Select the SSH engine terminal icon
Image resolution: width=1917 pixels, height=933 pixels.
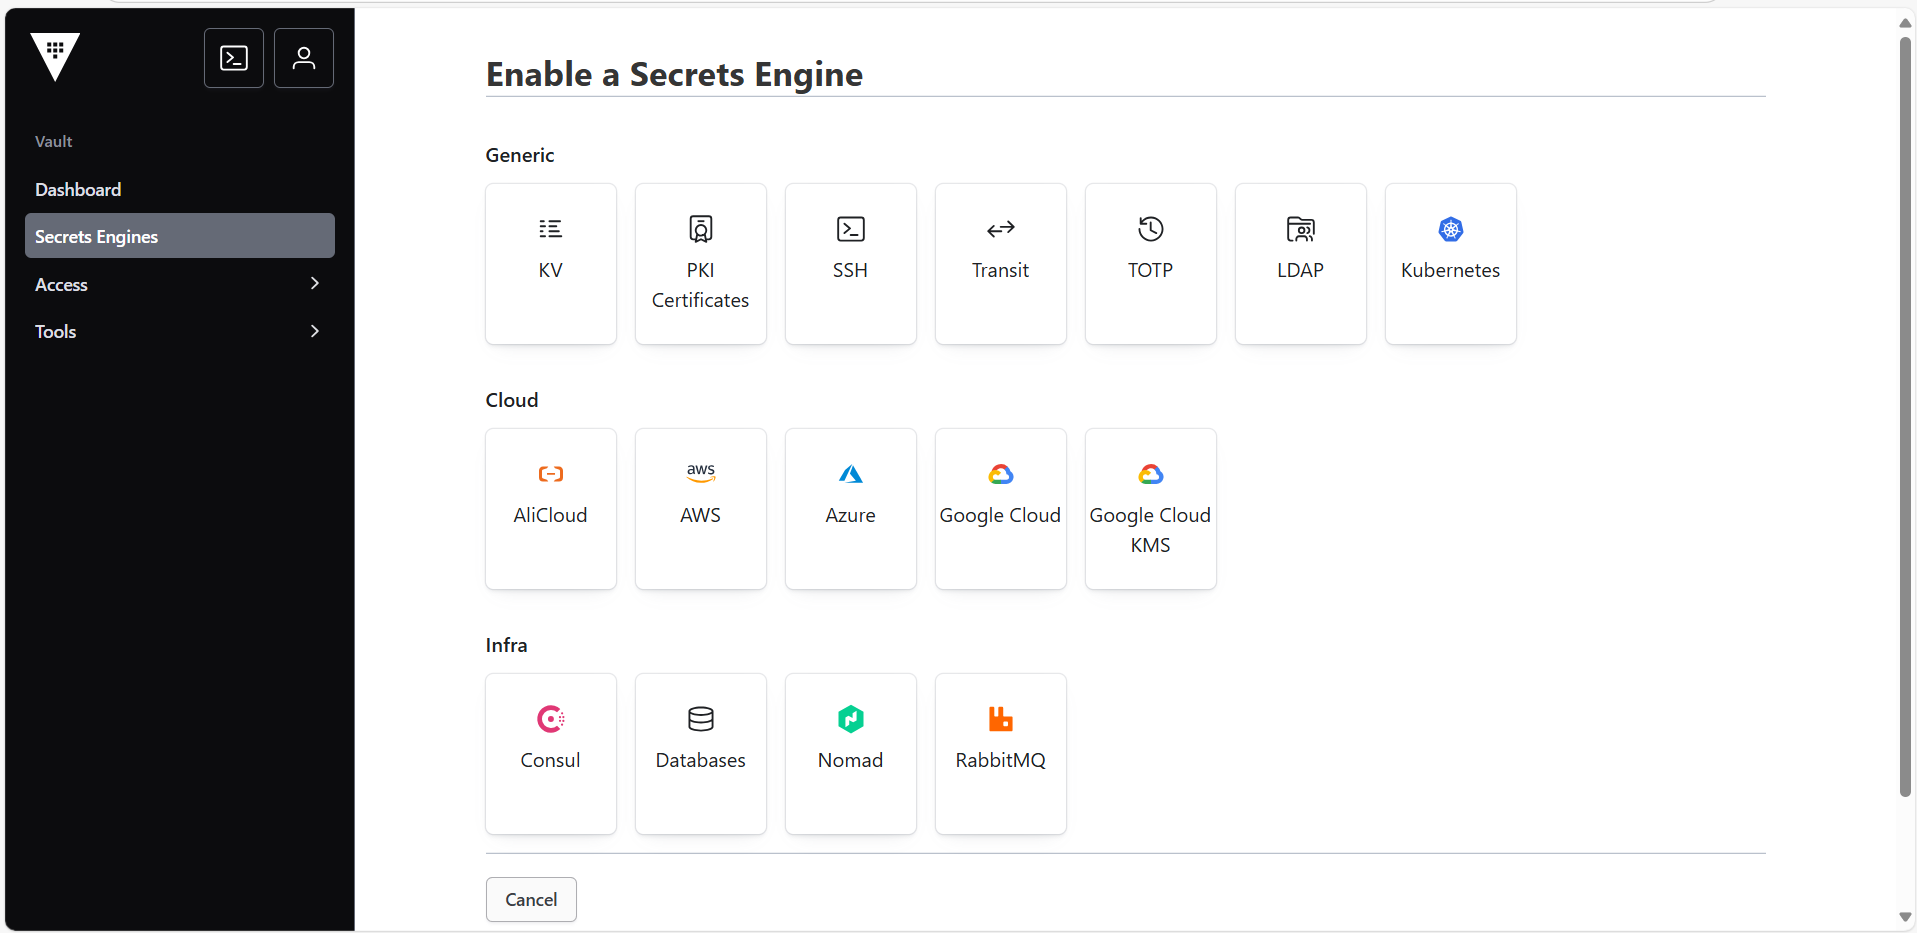tap(851, 229)
